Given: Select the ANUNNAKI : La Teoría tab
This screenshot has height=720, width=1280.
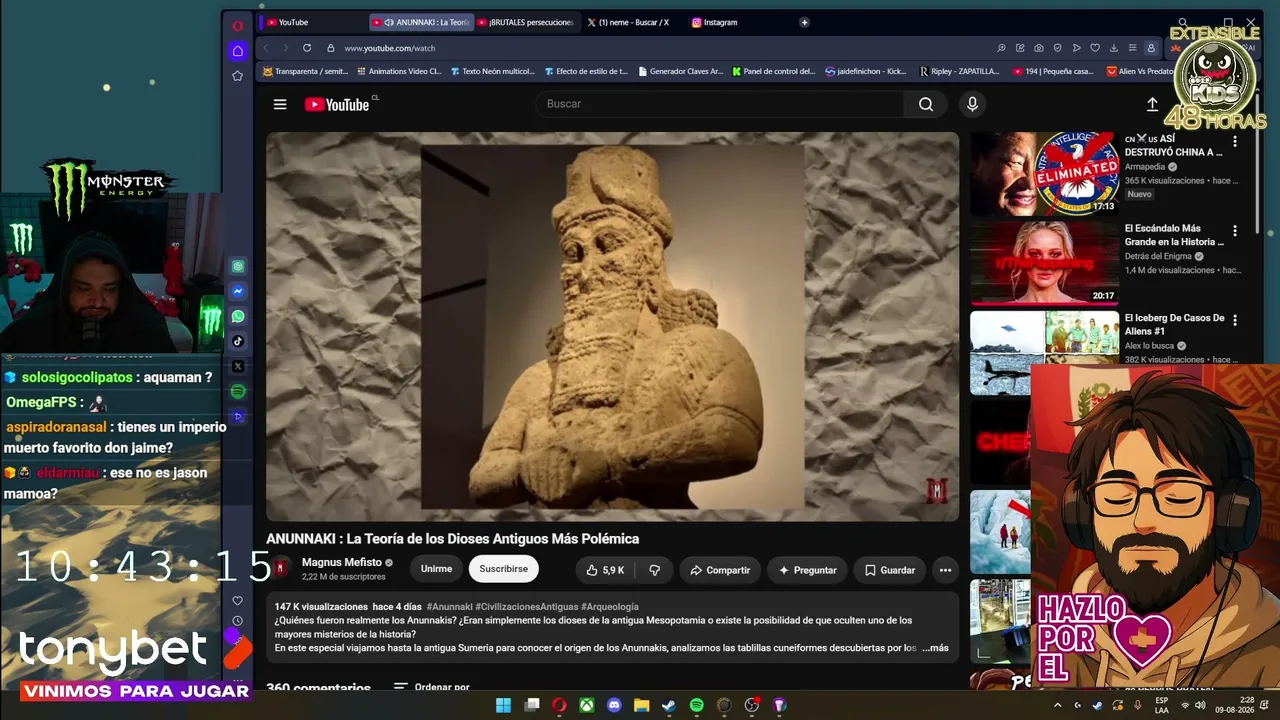Looking at the screenshot, I should [x=423, y=22].
